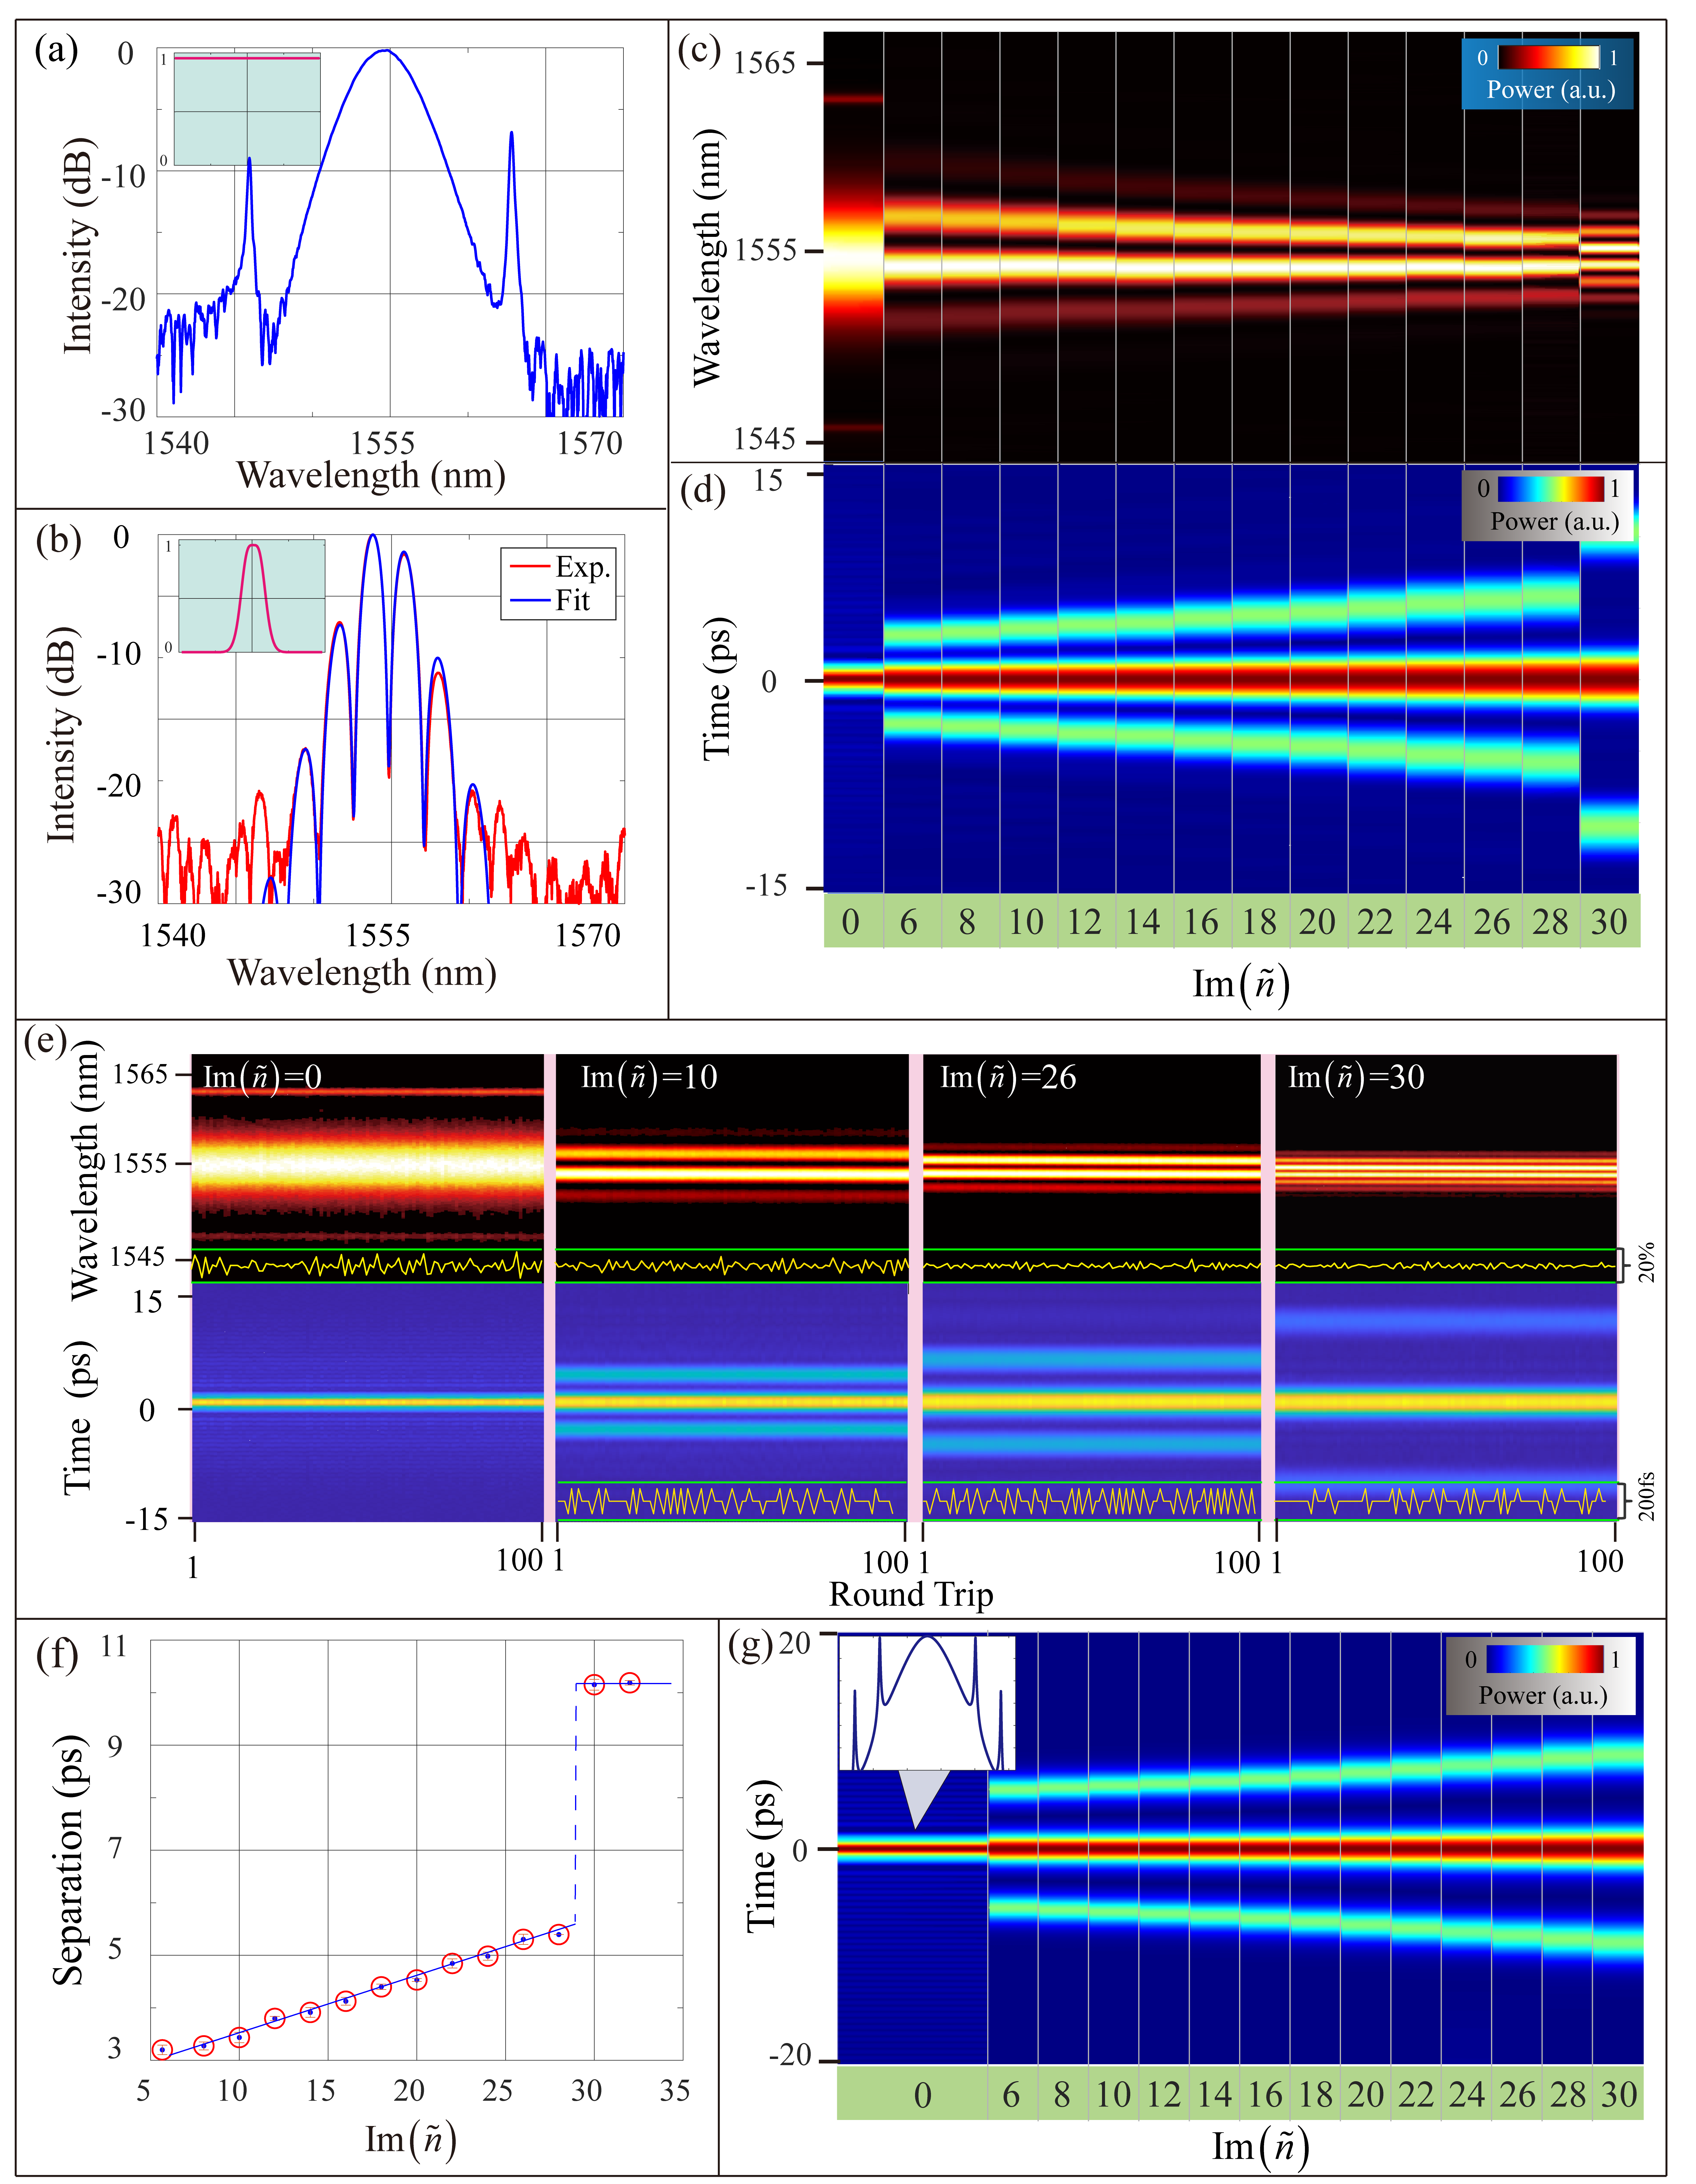Screen dimensions: 1696x2184
Task: Click the 'Fit' legend entry in panel (b)
Action: coord(551,601)
